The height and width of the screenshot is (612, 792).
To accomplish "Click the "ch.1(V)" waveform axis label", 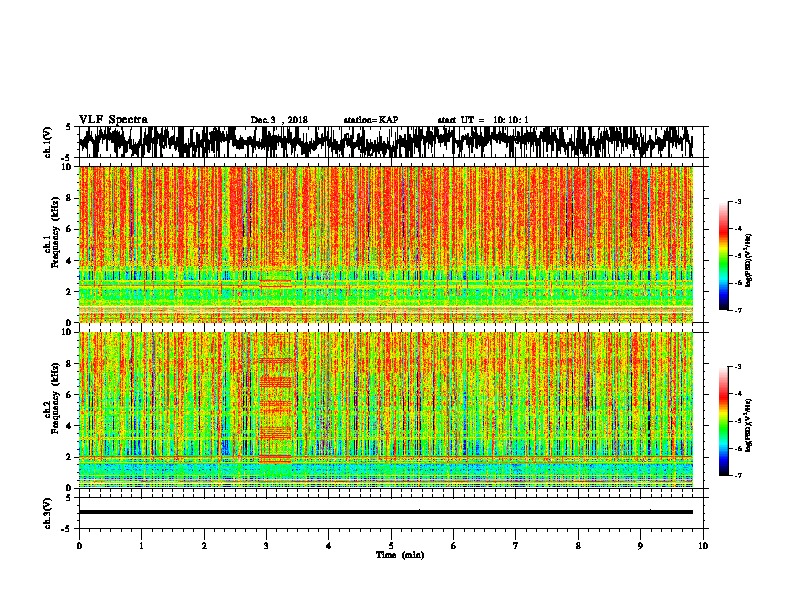I will pyautogui.click(x=47, y=142).
